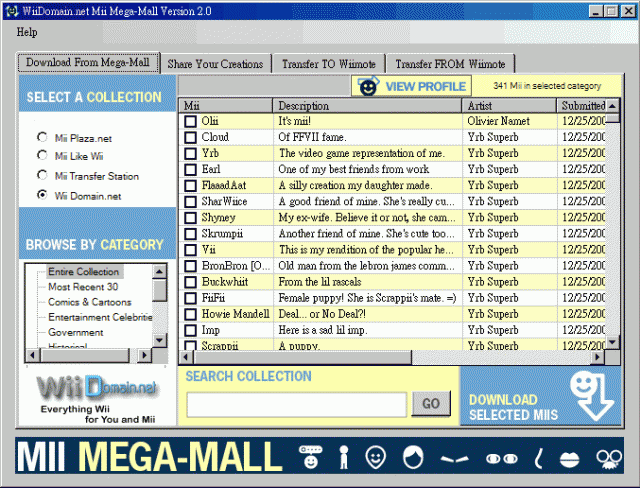Screen dimensions: 640x488
Task: Check the box for Olii
Action: pyautogui.click(x=190, y=121)
